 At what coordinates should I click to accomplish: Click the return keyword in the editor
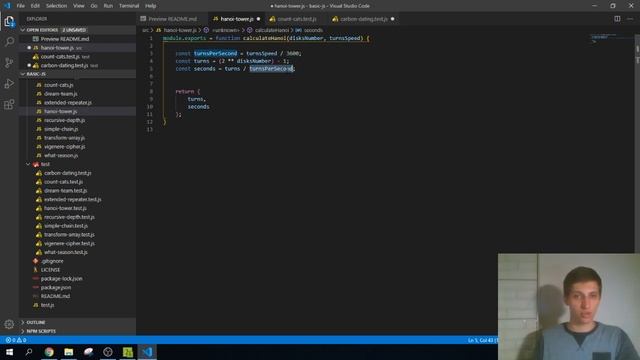[x=184, y=91]
